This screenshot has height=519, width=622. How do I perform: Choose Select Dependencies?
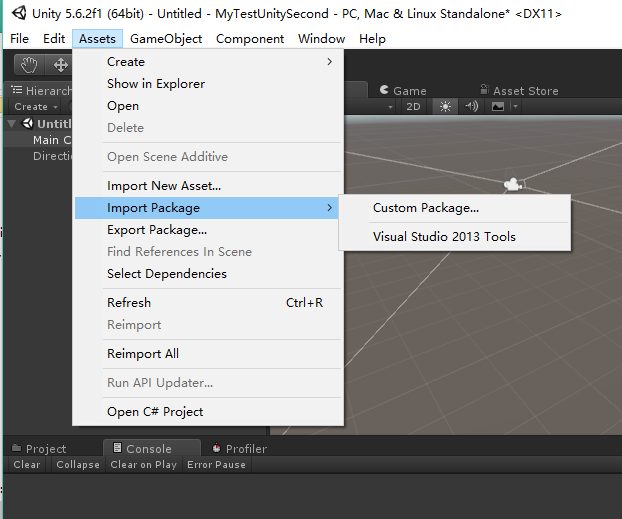[x=208, y=274]
